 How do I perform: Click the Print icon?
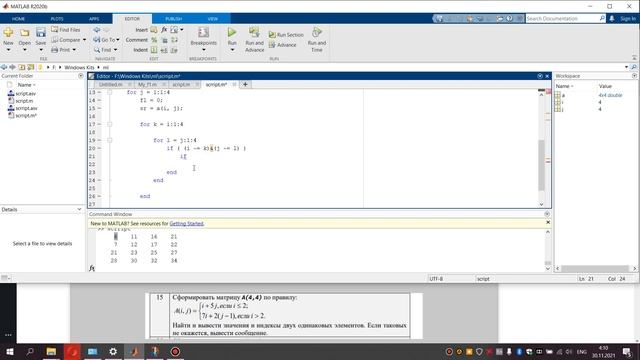[55, 50]
